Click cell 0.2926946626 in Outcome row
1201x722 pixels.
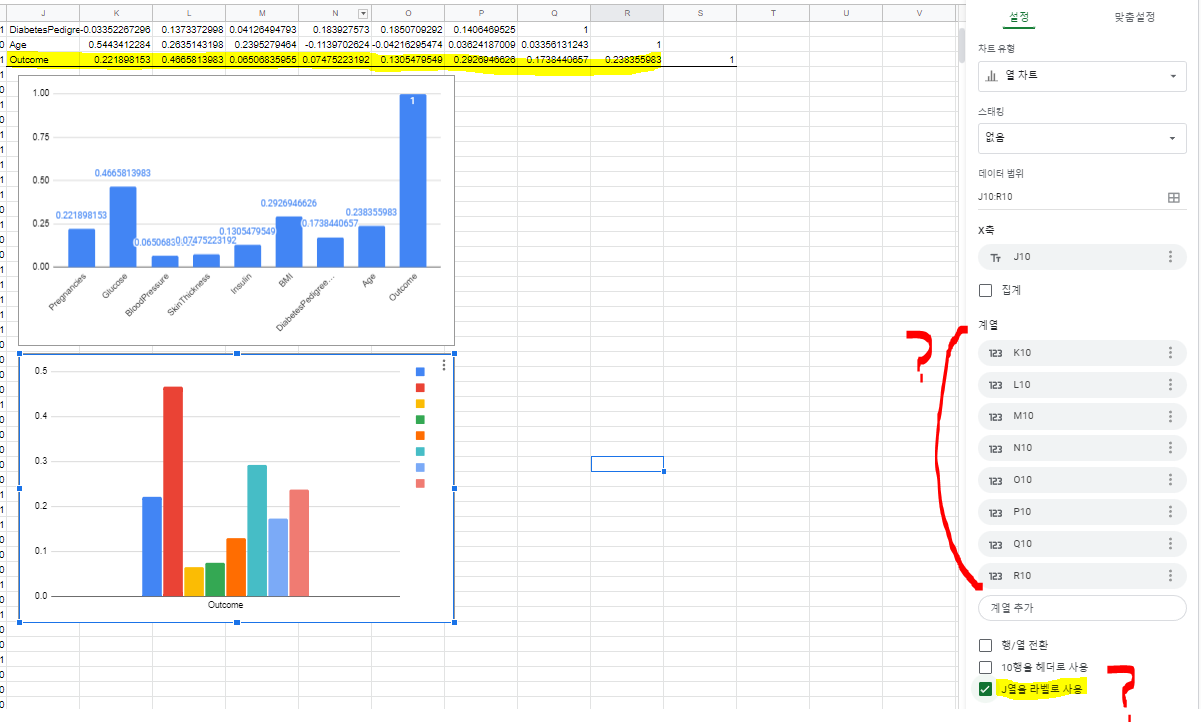[x=481, y=60]
